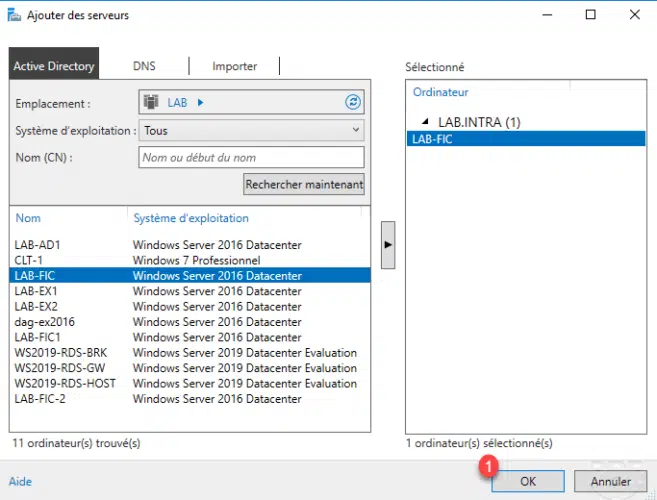The height and width of the screenshot is (500, 657).
Task: Sort by the Nom column header
Action: (28, 218)
